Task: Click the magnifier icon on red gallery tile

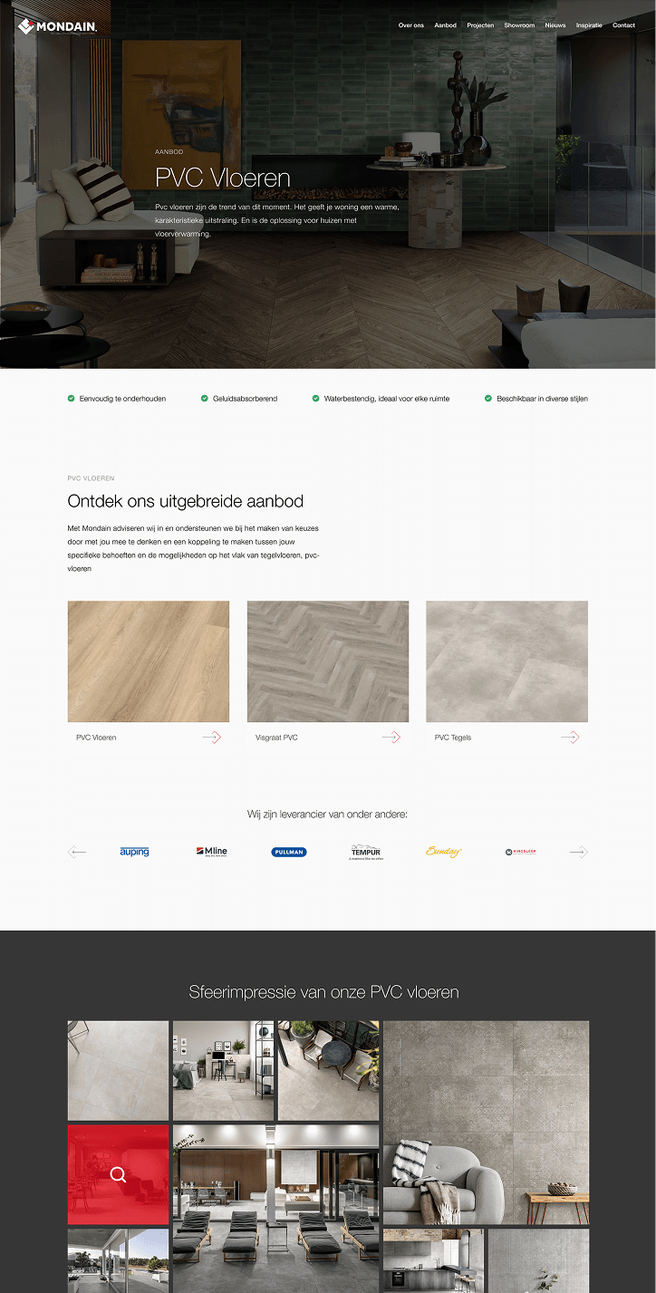Action: 118,1175
